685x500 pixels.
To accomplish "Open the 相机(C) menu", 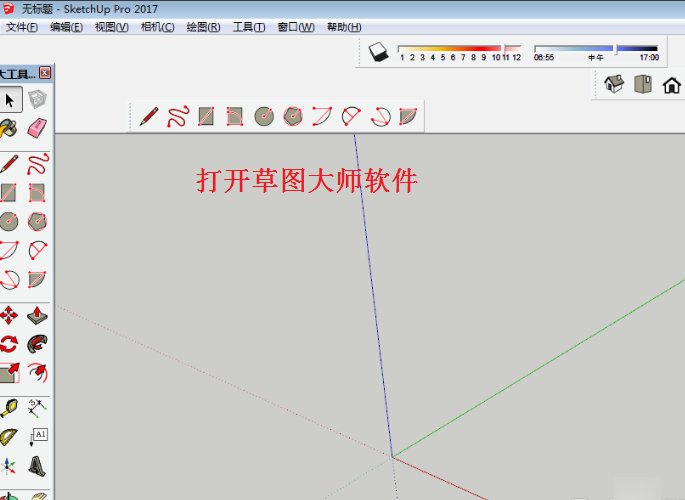I will 158,27.
